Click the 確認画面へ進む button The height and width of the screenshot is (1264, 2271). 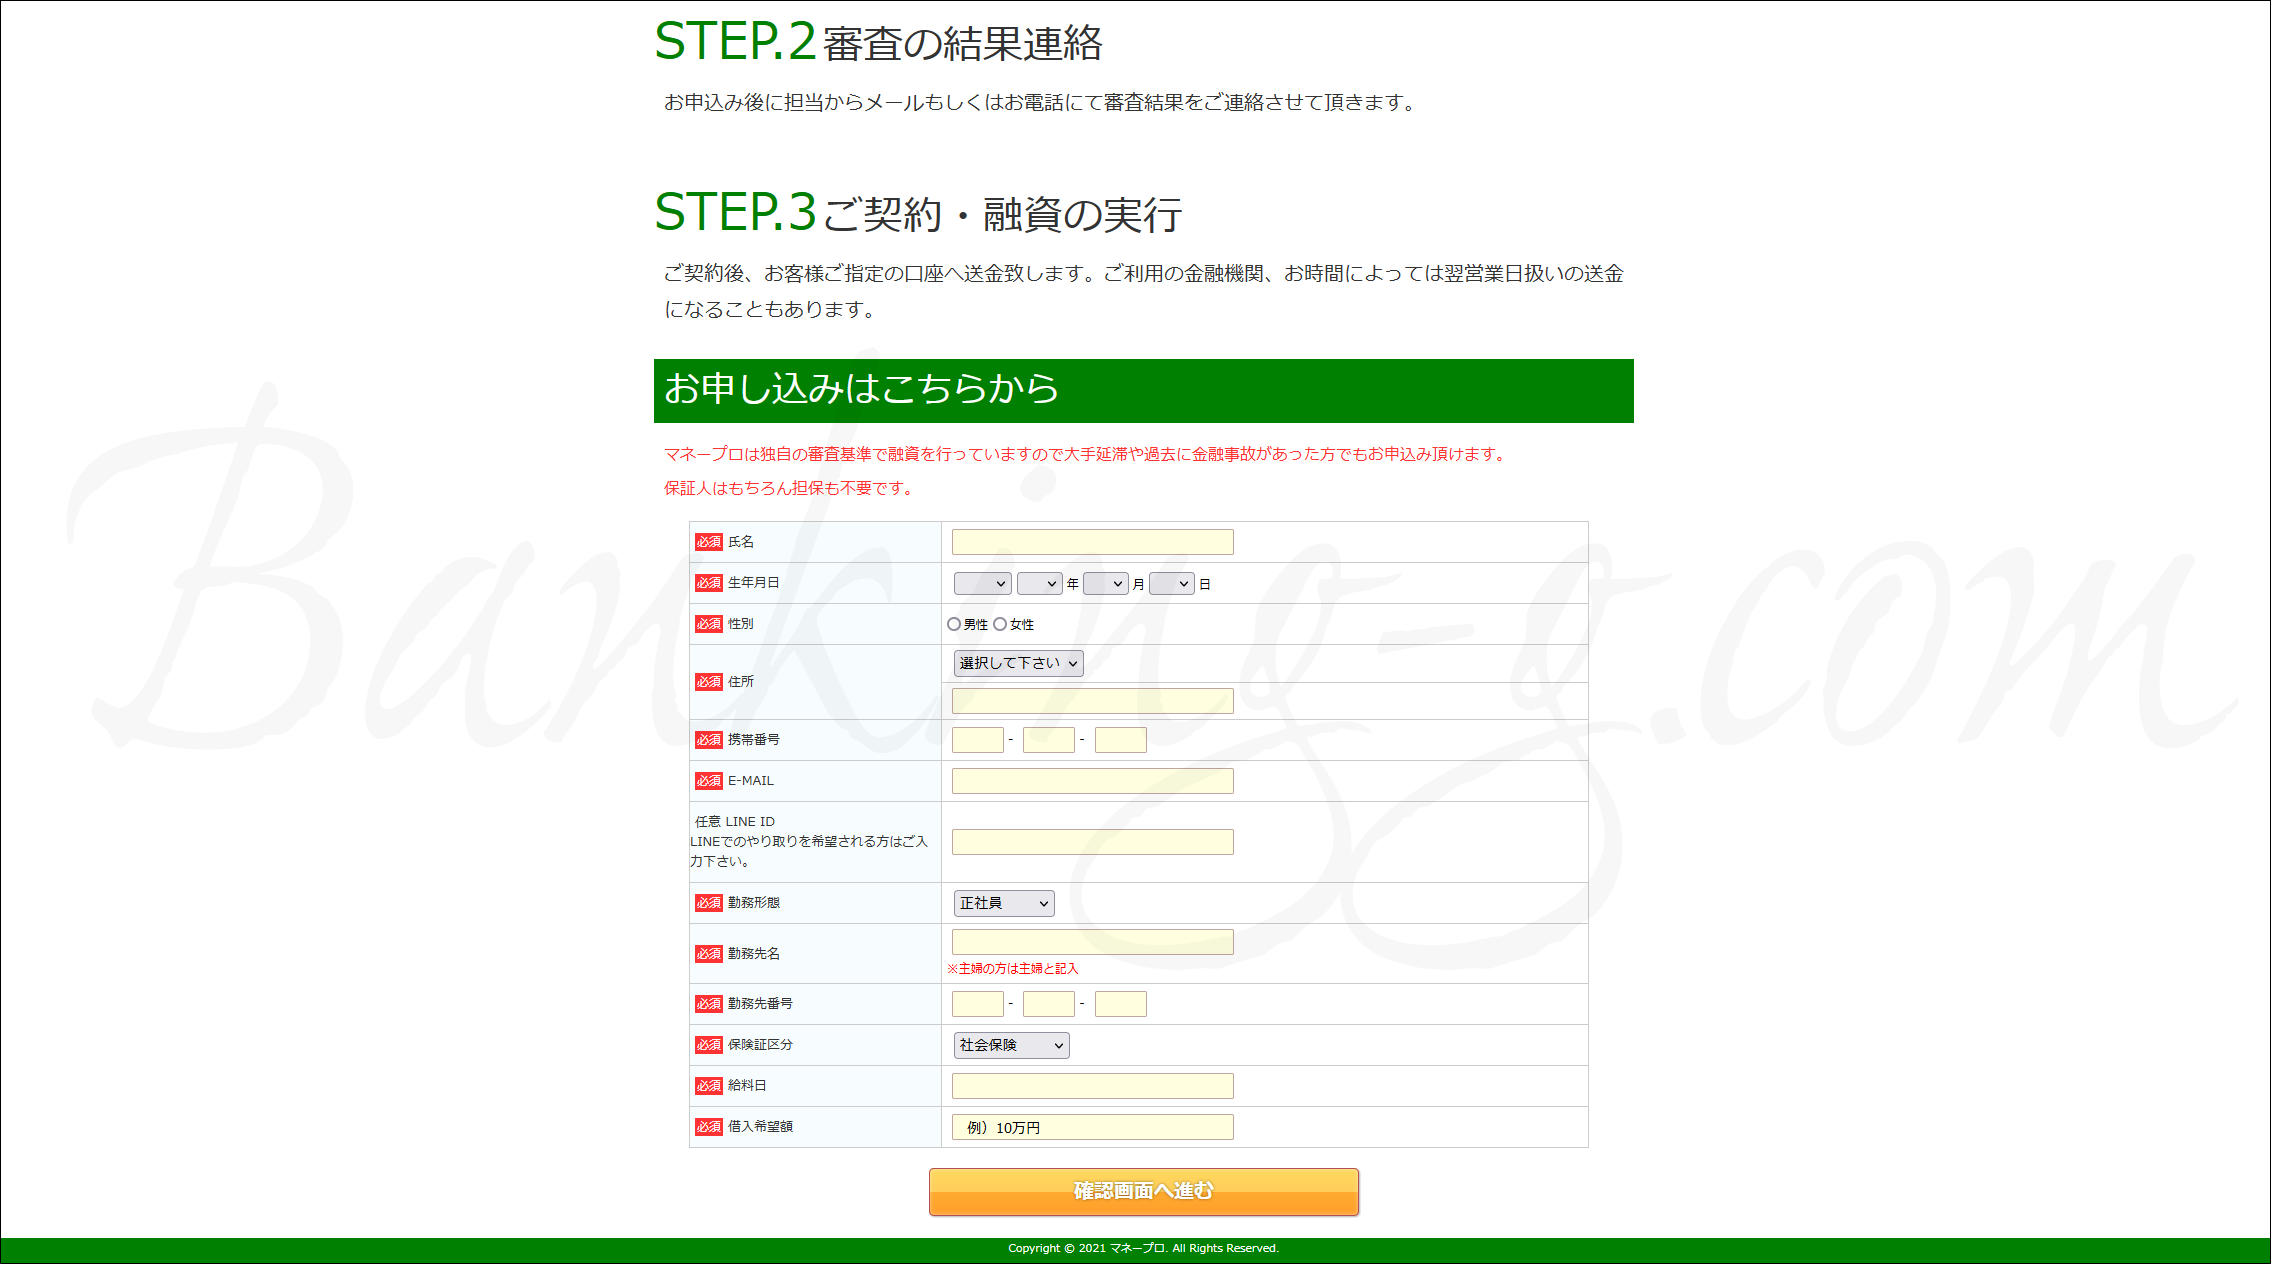pos(1143,1191)
